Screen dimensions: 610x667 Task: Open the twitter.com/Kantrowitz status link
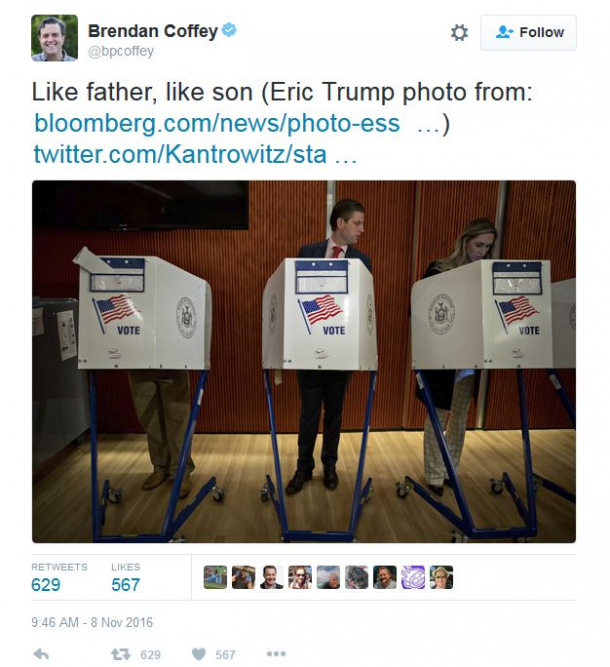pyautogui.click(x=180, y=155)
